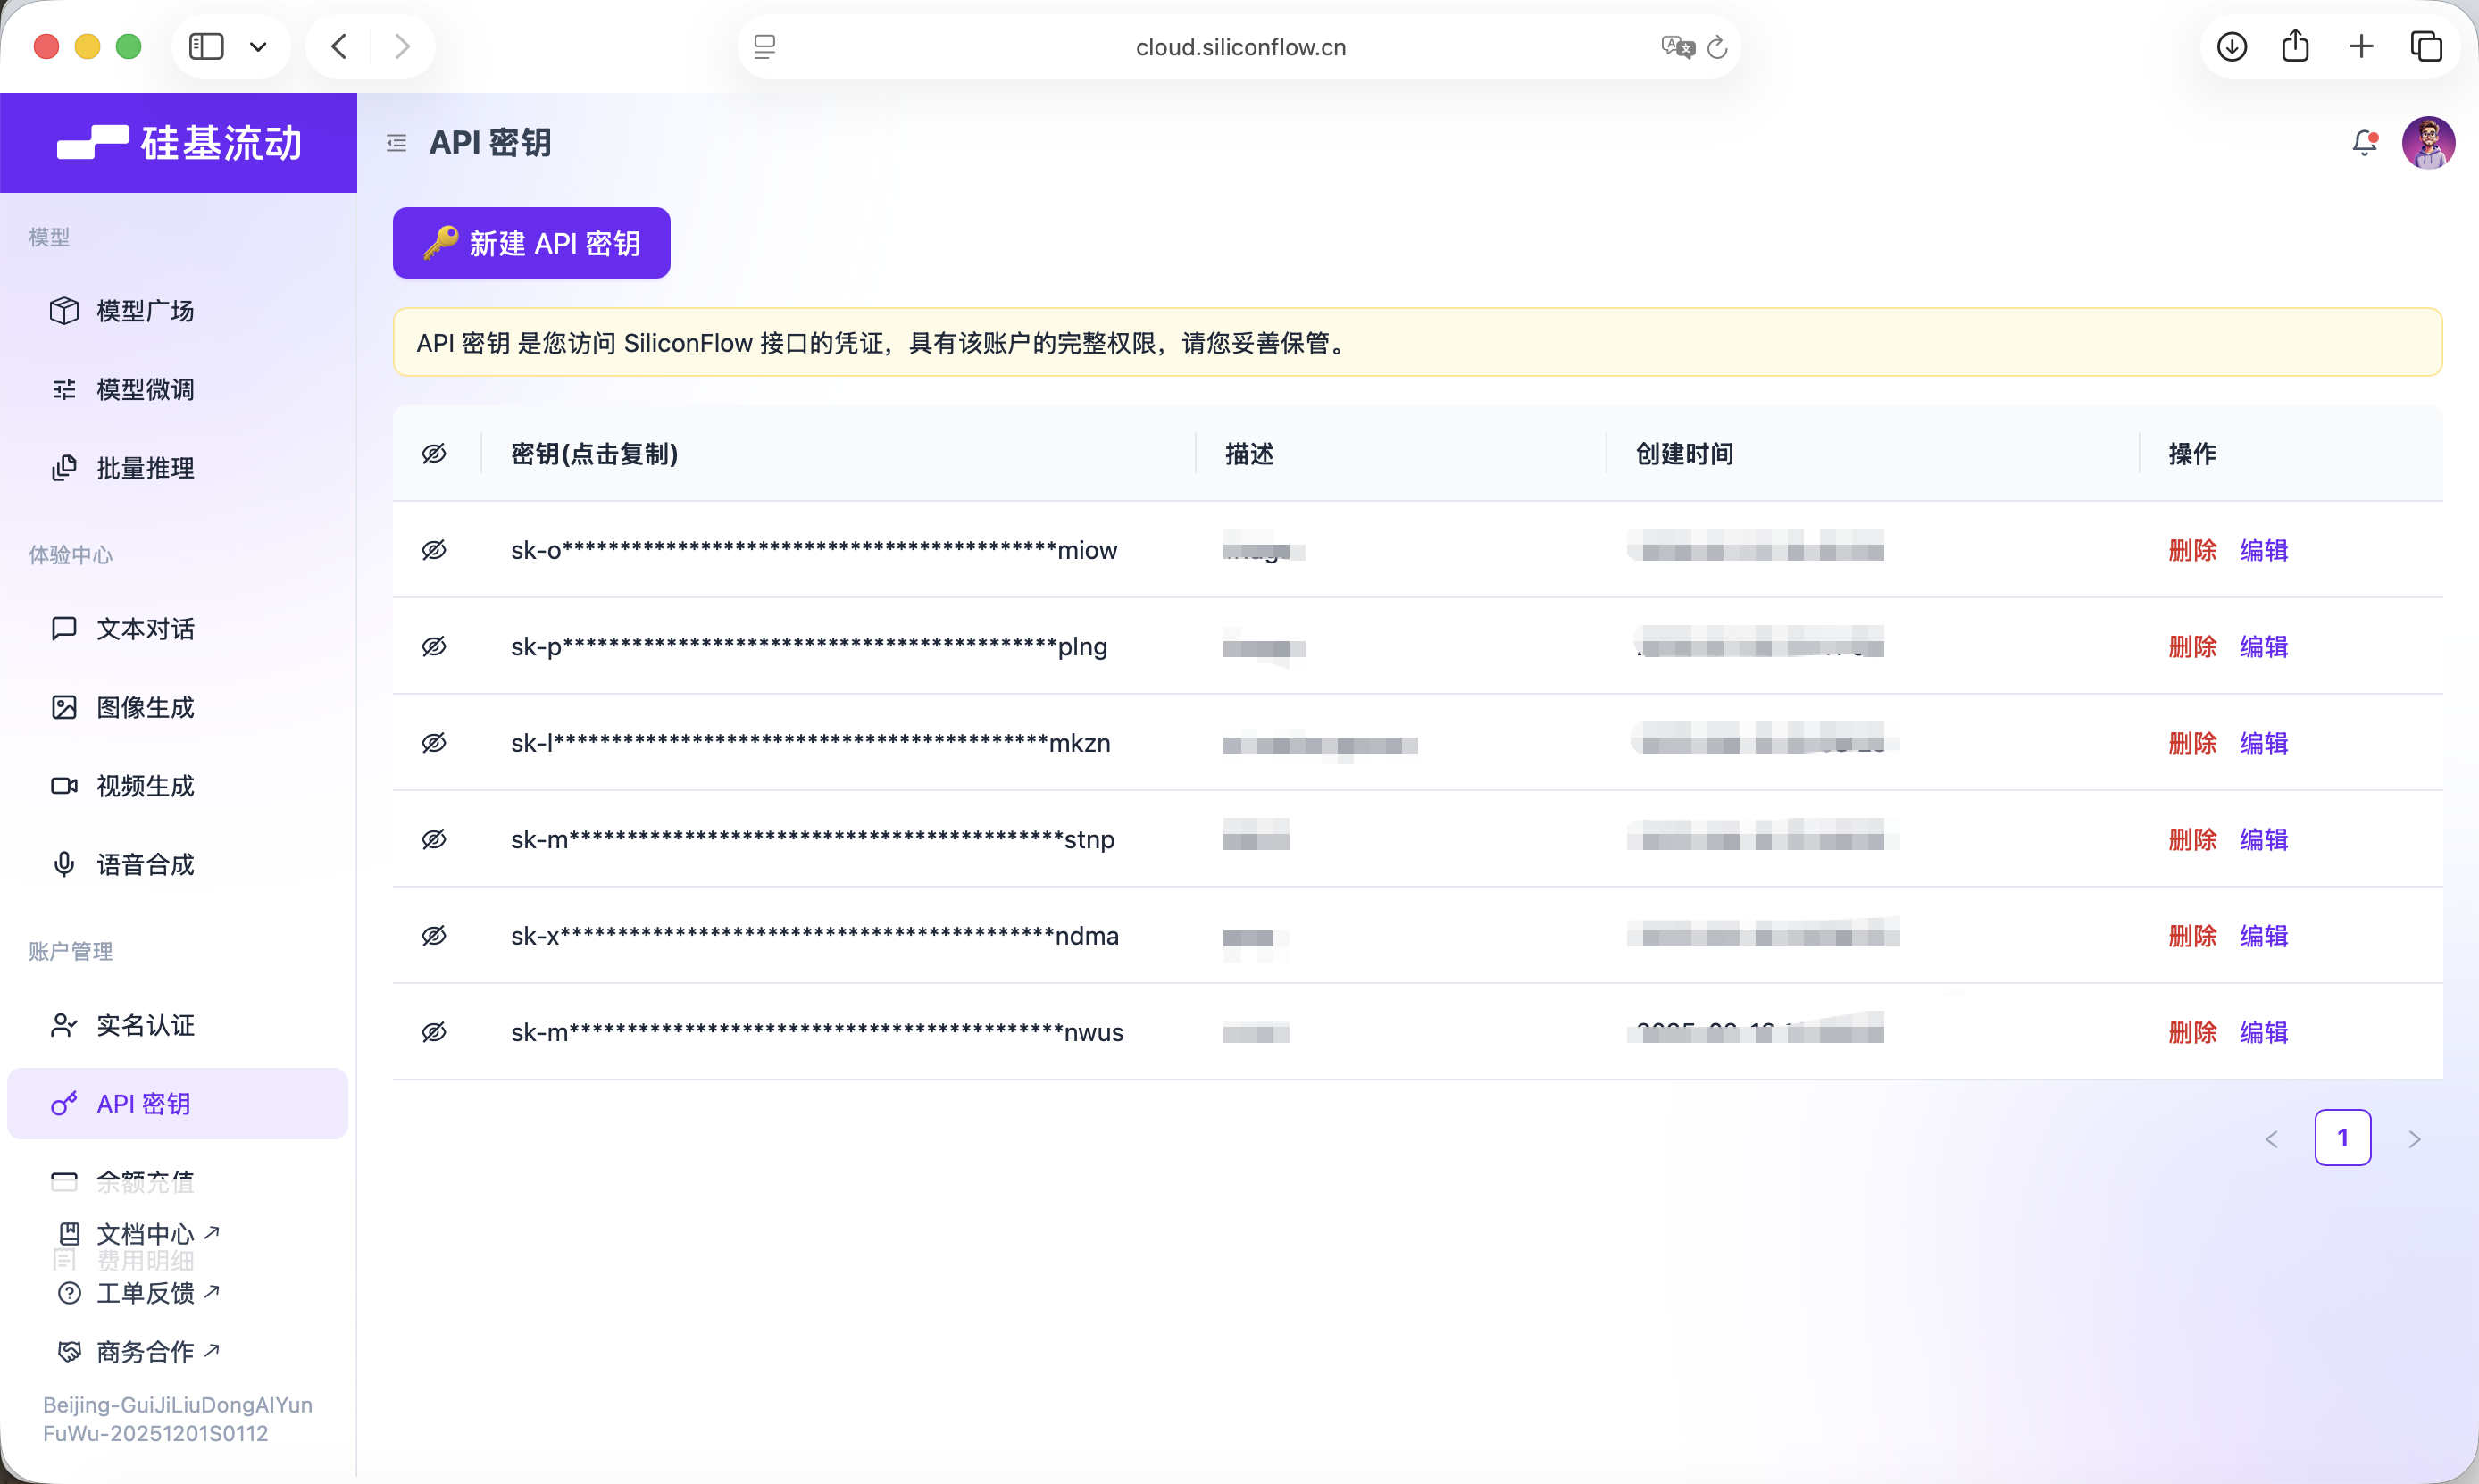Open the user avatar menu
The width and height of the screenshot is (2479, 1484).
click(2427, 143)
